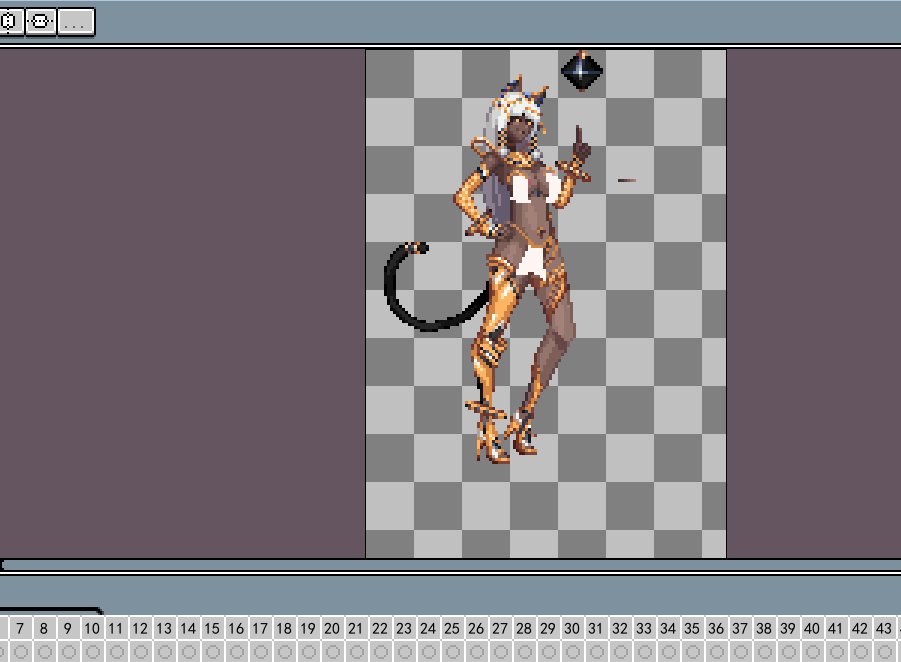Toggle the horizontal symmetry mode button
This screenshot has height=662, width=901.
tap(10, 22)
